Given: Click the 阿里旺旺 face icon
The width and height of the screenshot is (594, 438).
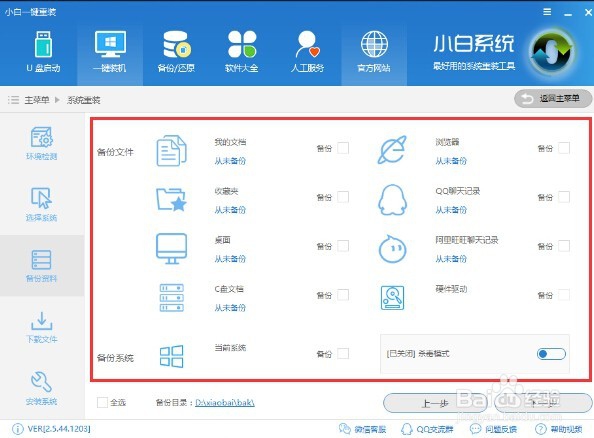Looking at the screenshot, I should coord(392,249).
